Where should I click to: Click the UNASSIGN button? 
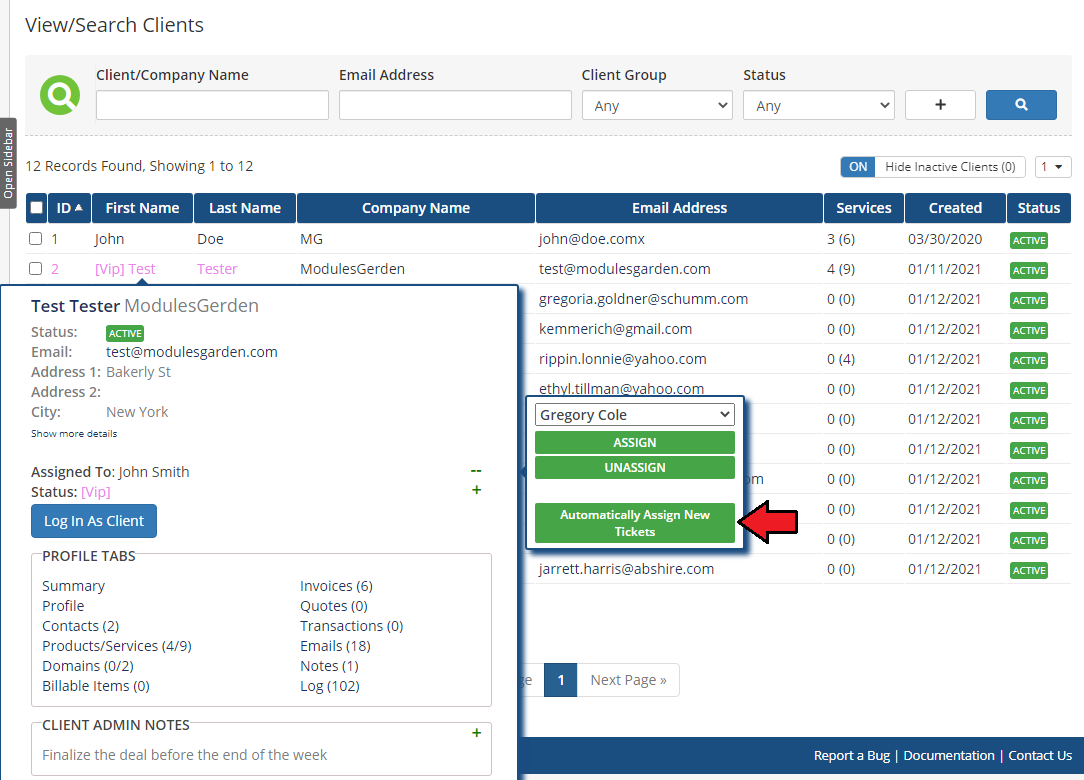click(x=635, y=467)
